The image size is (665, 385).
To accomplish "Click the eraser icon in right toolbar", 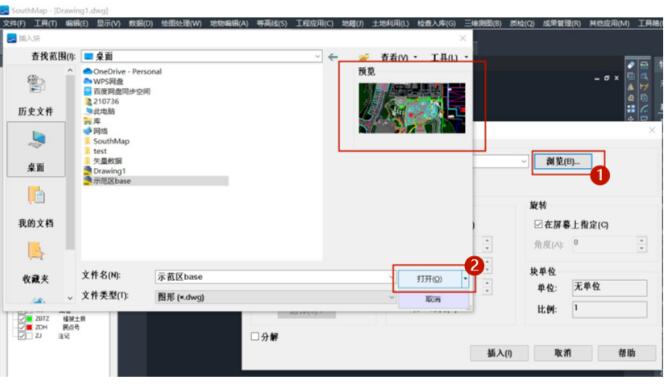I will (x=631, y=65).
